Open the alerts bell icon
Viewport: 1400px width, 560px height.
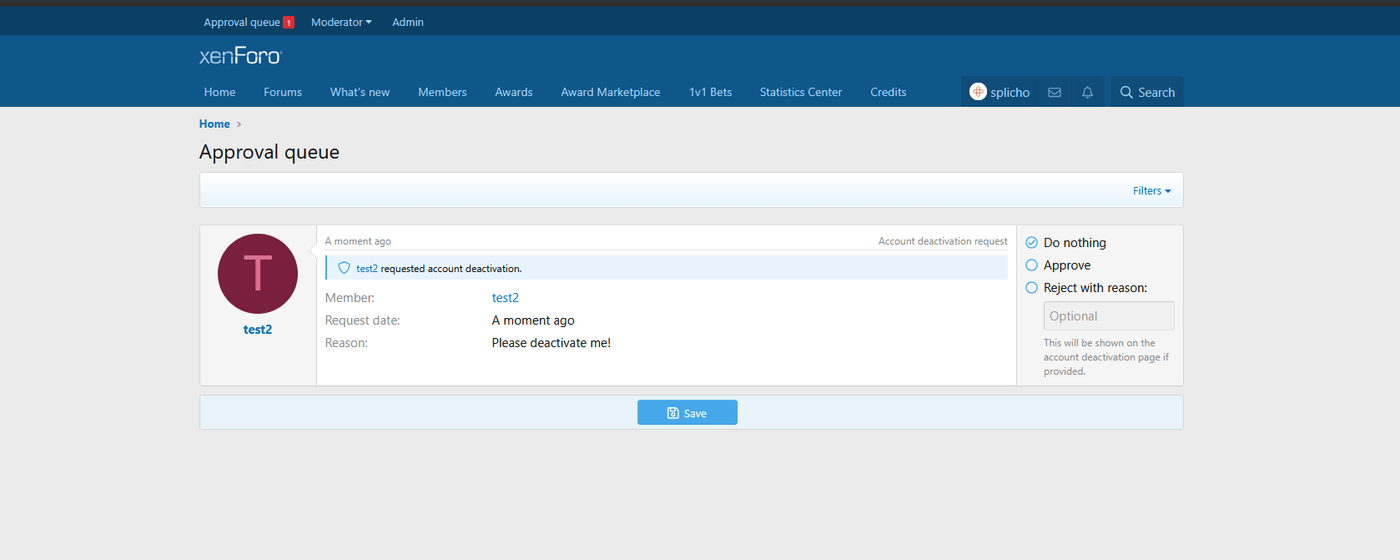click(x=1087, y=92)
